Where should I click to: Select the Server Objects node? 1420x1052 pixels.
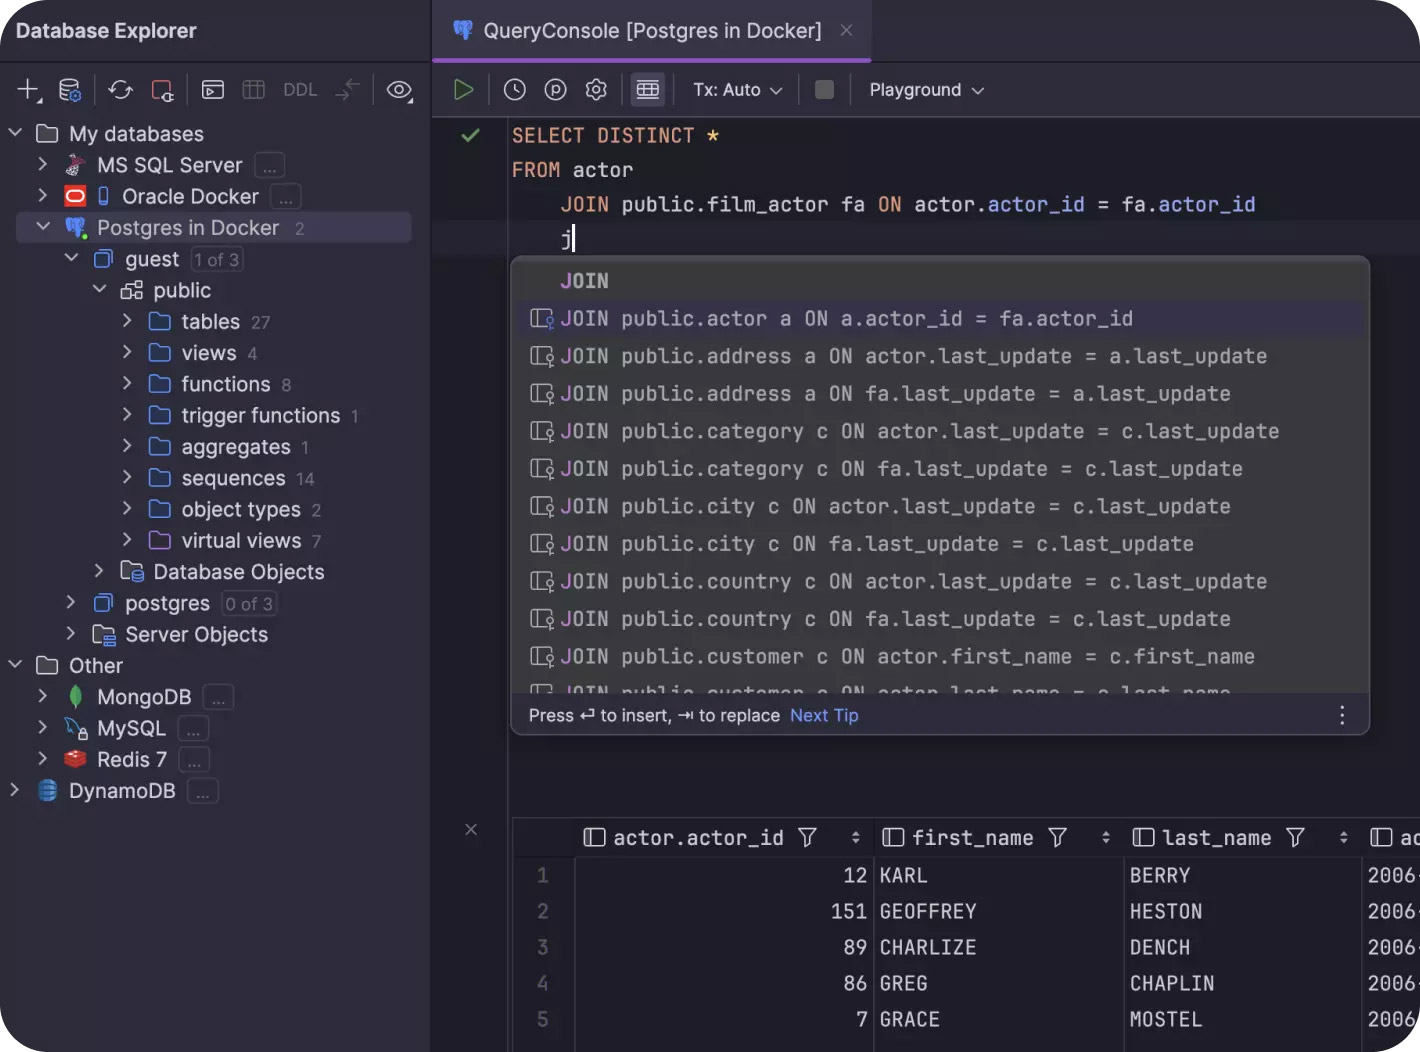(x=196, y=635)
